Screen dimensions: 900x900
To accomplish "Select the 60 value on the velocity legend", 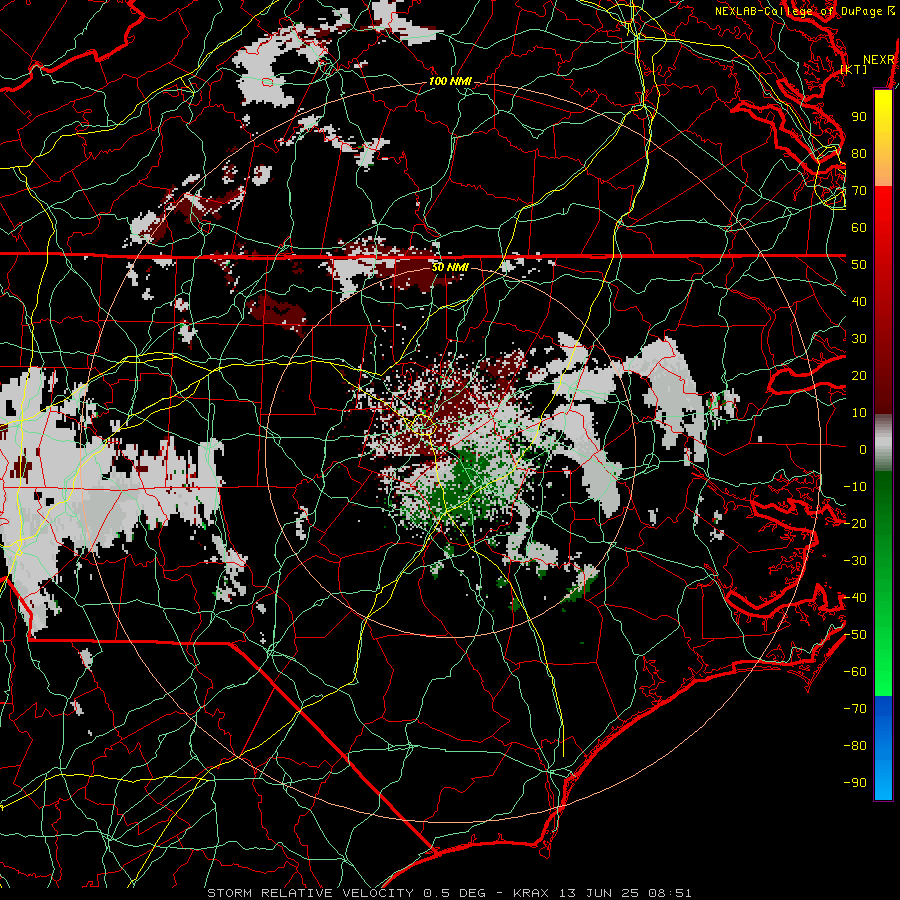I will pos(859,228).
